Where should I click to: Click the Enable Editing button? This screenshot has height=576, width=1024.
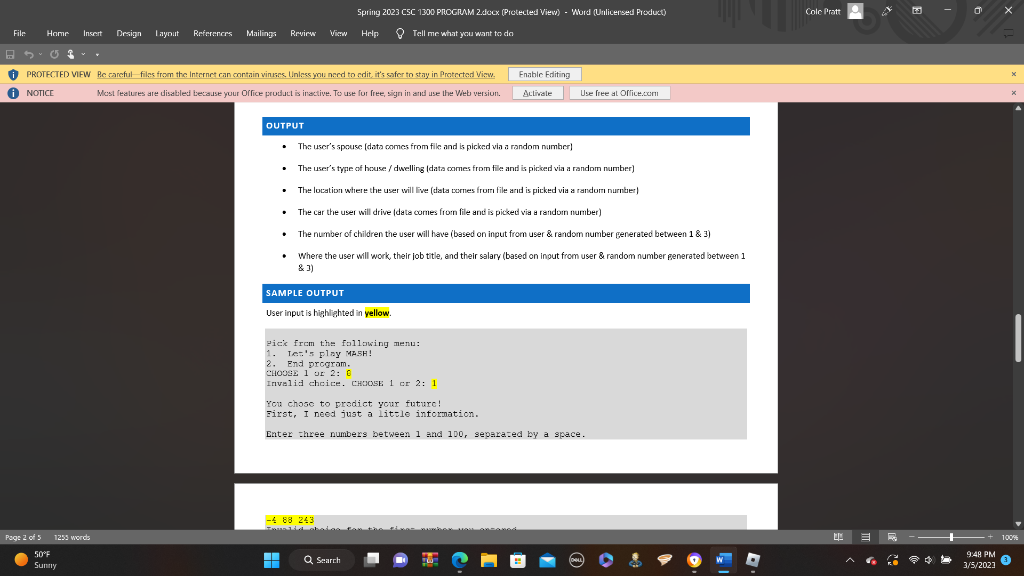(x=544, y=74)
